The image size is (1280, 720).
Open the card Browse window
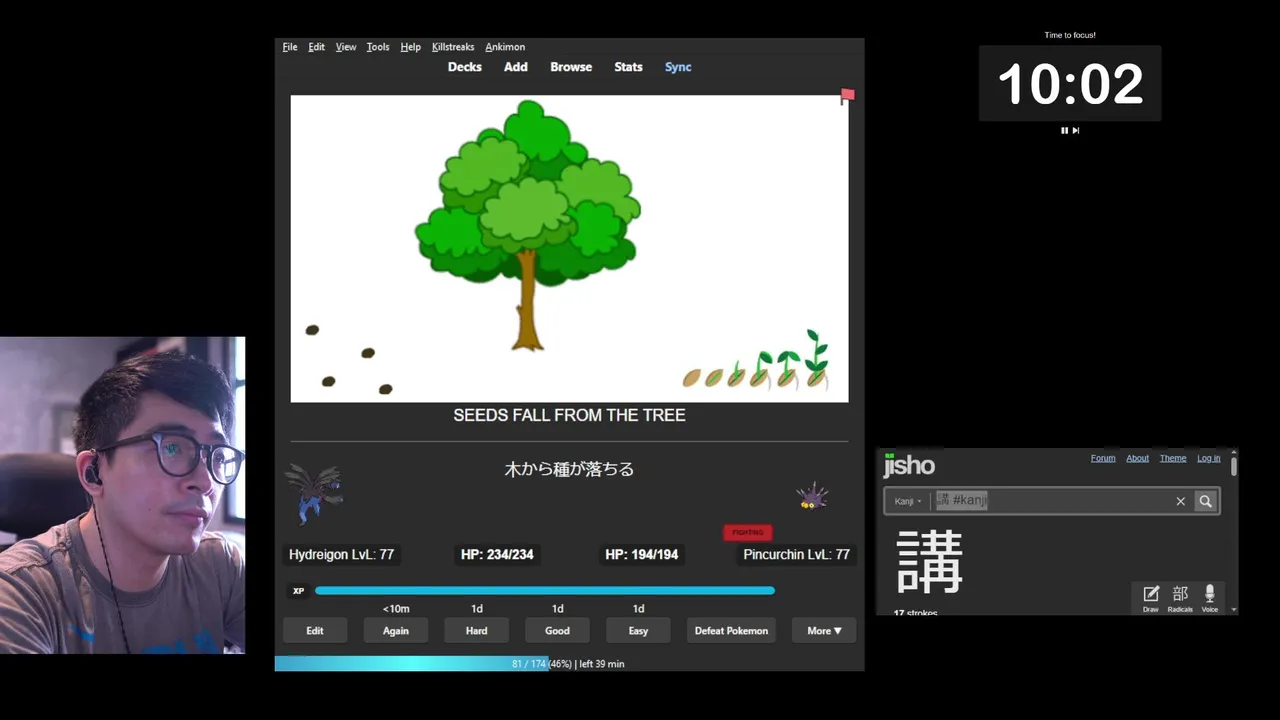[x=571, y=67]
